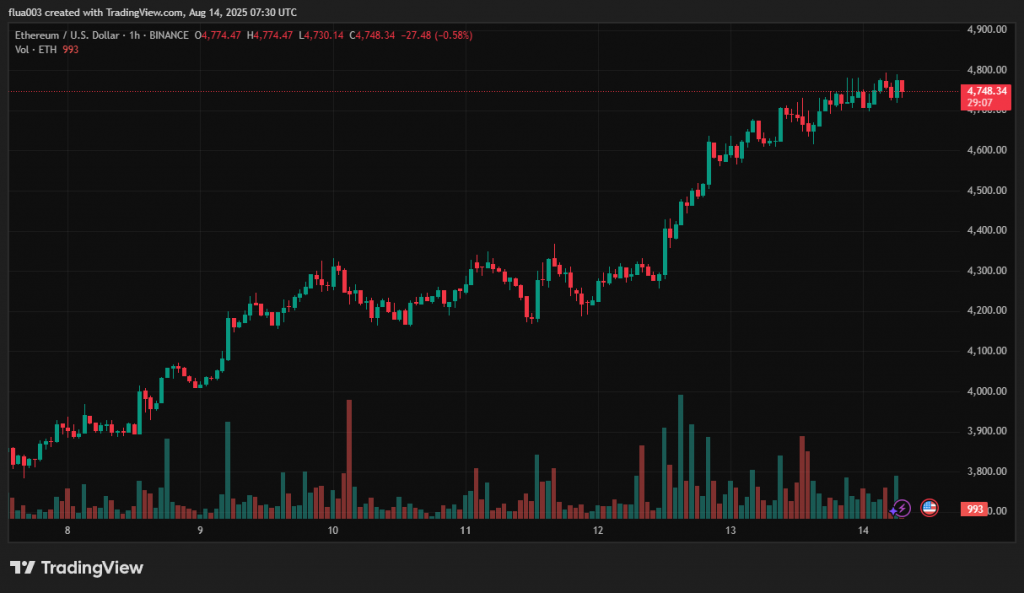Click the 'BINANCE' exchange label
This screenshot has width=1024, height=593.
[x=168, y=35]
